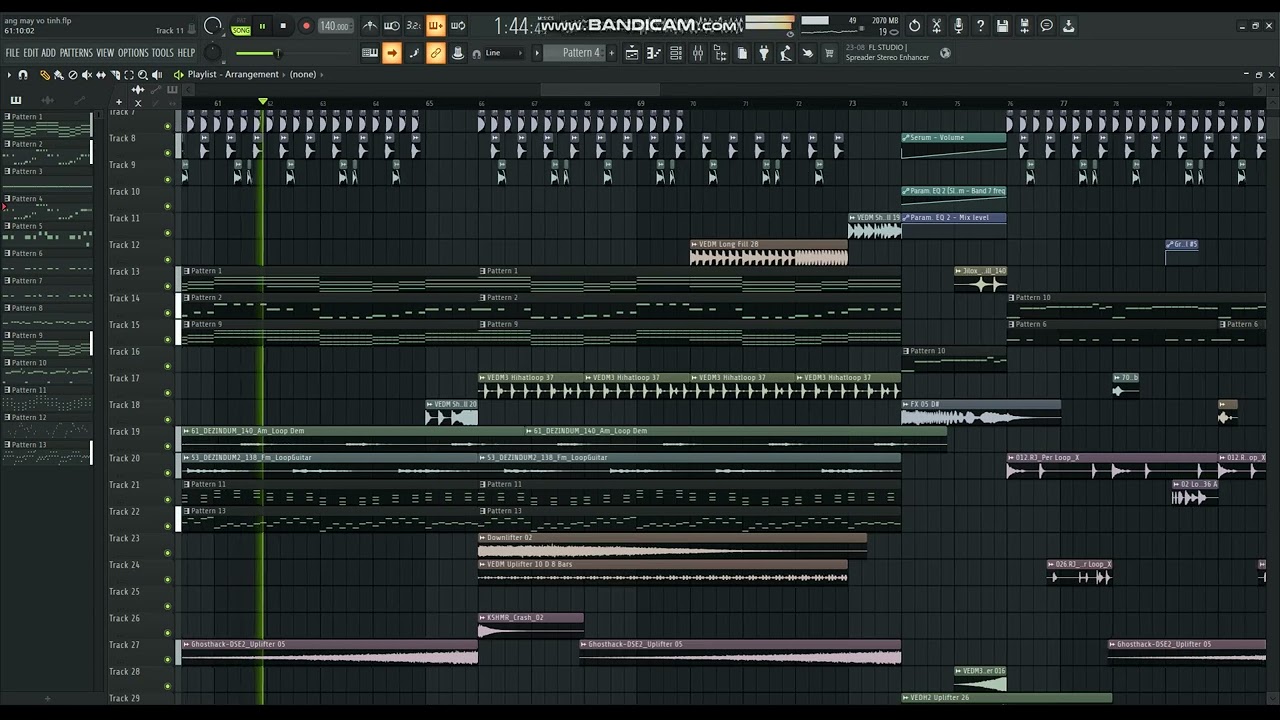Toggle the step edit arrow button
Viewport: 1280px width, 720px height.
click(392, 53)
